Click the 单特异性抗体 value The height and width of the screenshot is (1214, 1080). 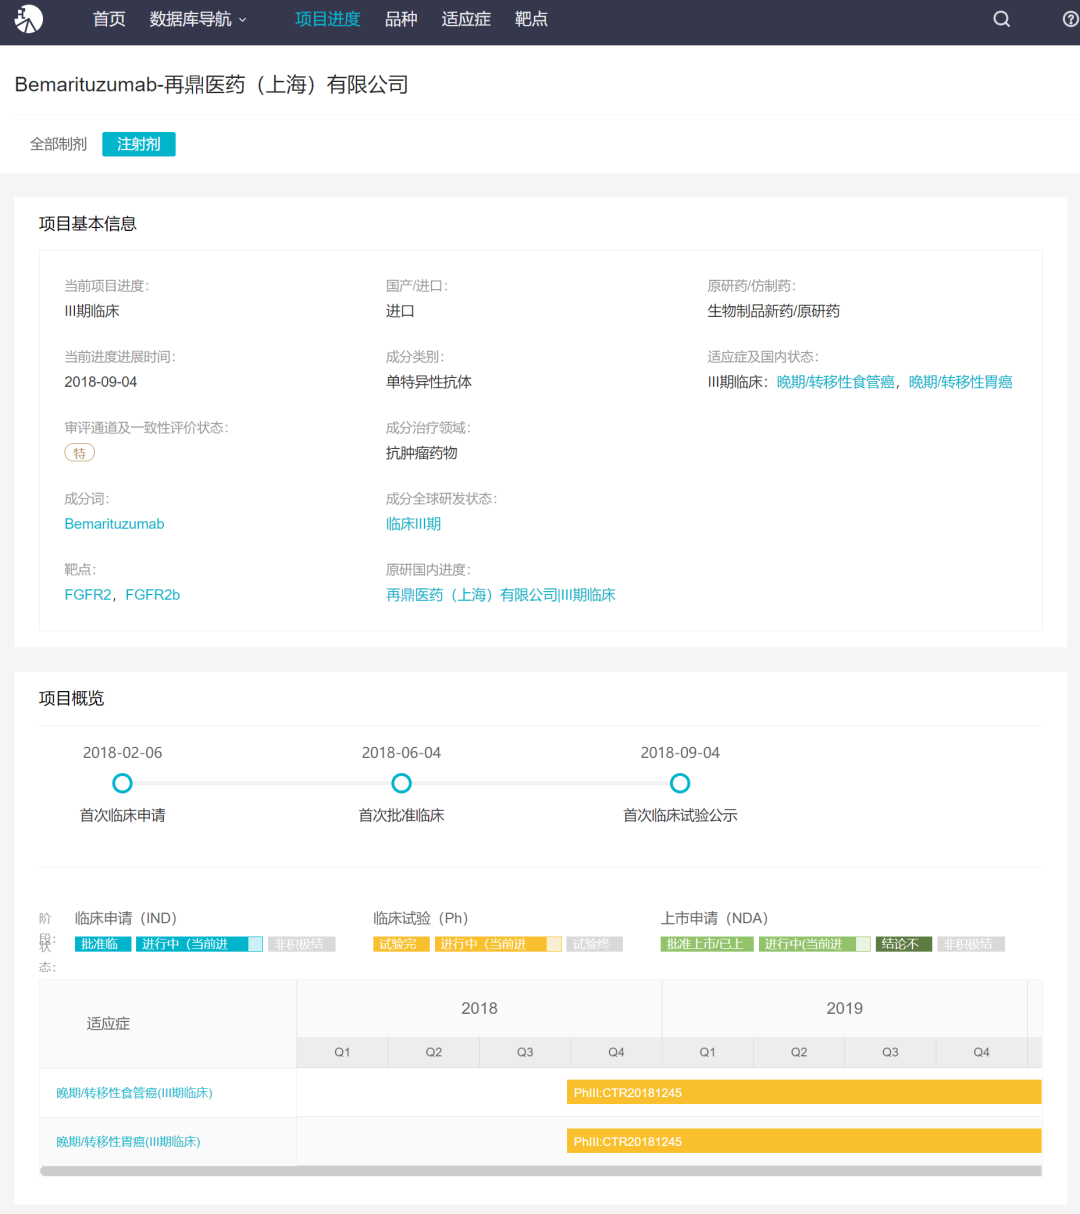coord(429,382)
